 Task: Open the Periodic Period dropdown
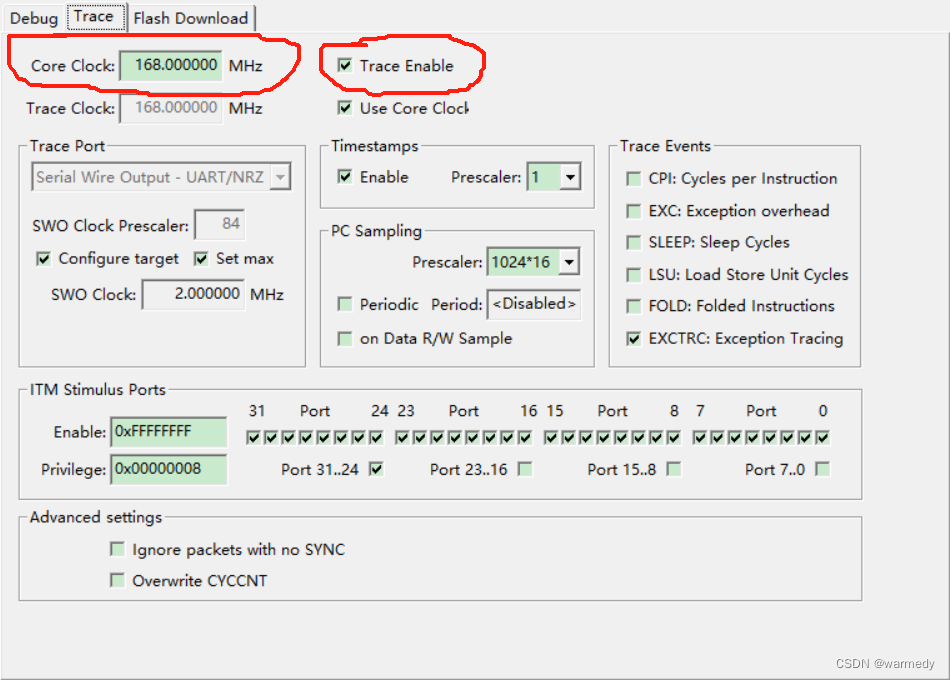[x=534, y=304]
